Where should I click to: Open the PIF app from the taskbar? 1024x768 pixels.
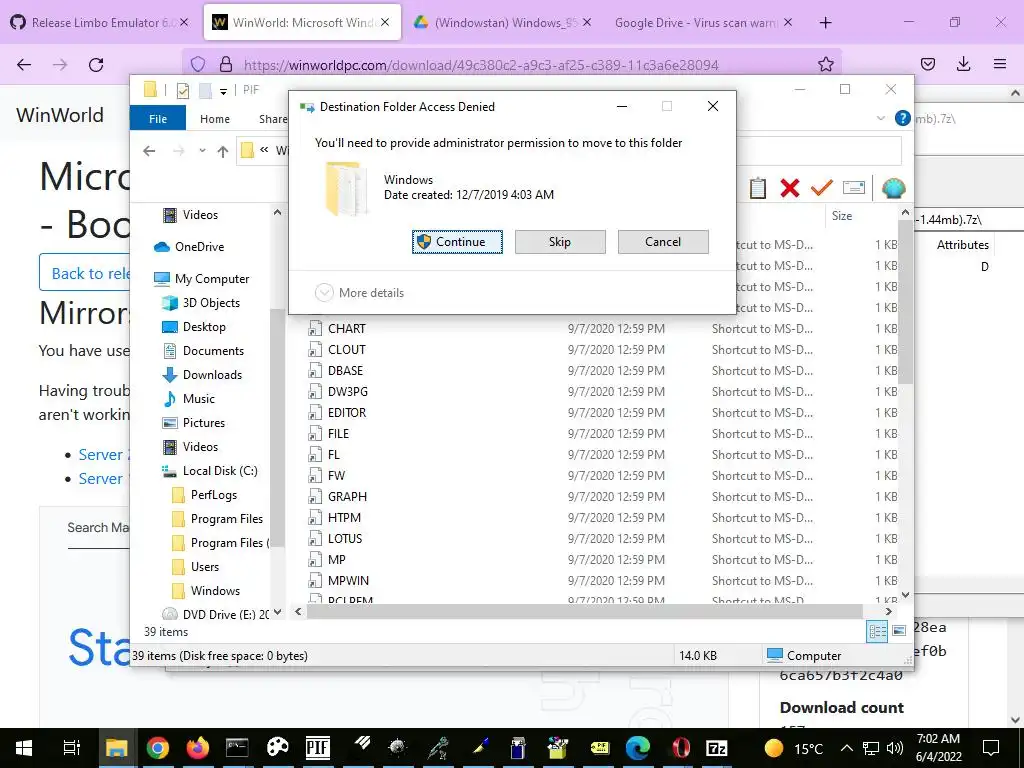click(317, 747)
